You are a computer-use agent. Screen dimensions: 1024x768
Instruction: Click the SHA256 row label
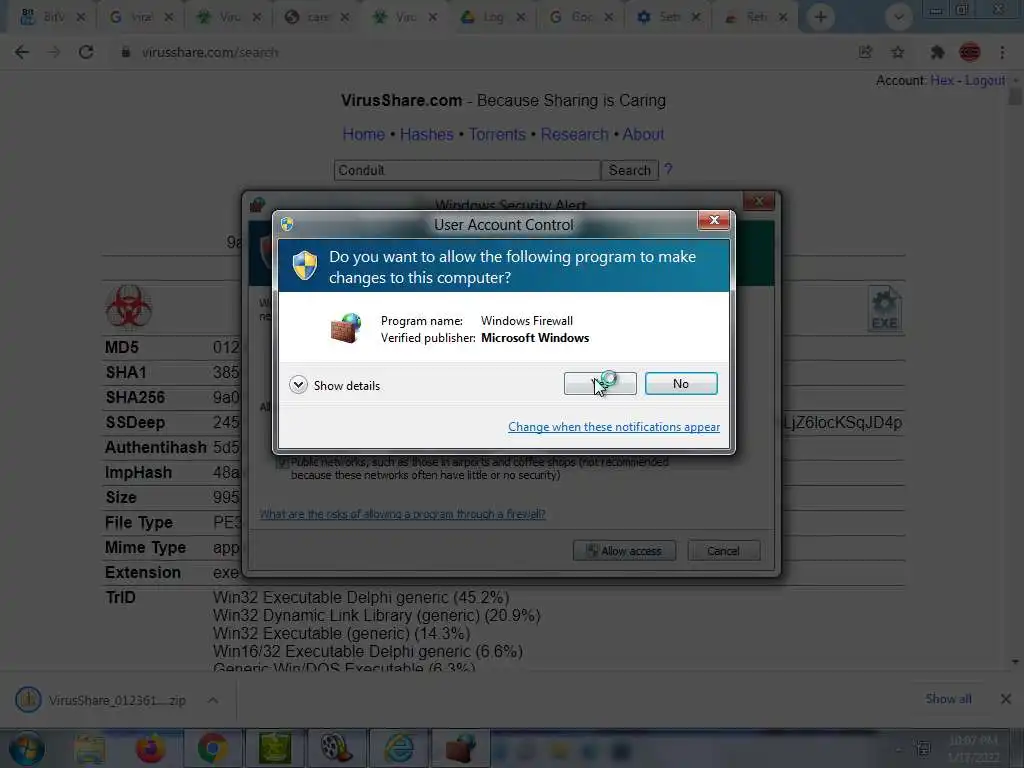tap(135, 398)
